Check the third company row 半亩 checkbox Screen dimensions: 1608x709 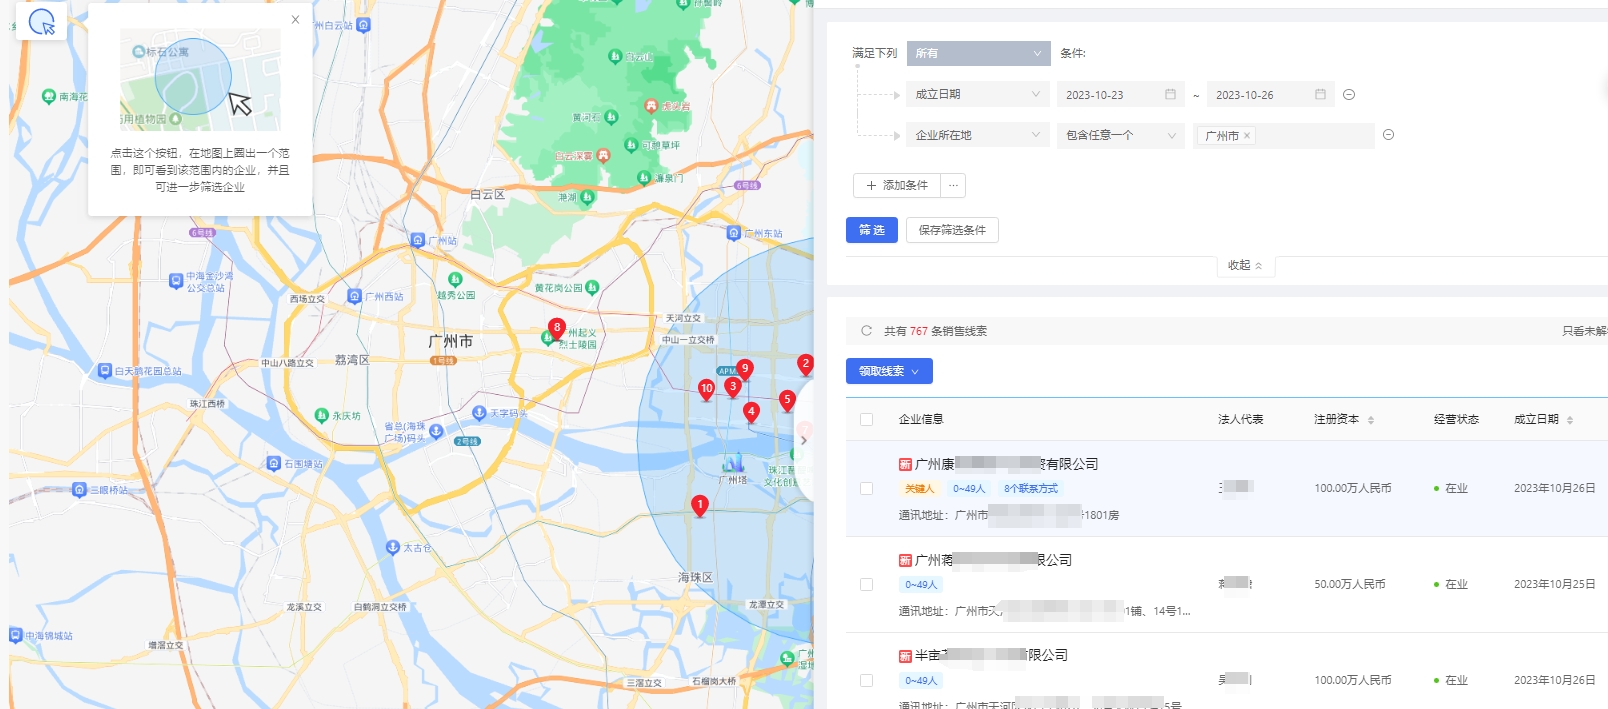click(866, 681)
